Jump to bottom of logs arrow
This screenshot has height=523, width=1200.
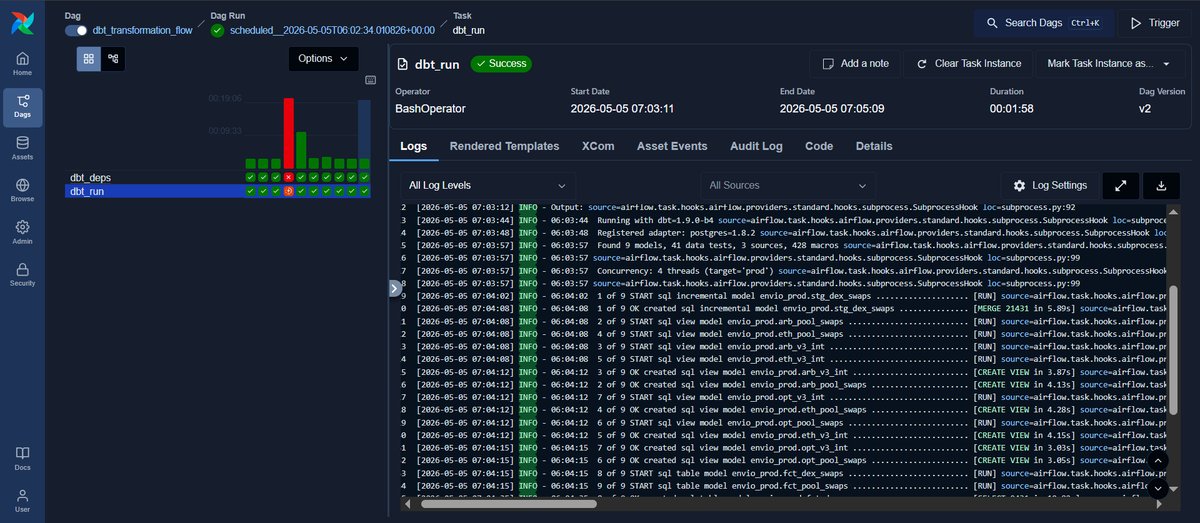pyautogui.click(x=1158, y=488)
